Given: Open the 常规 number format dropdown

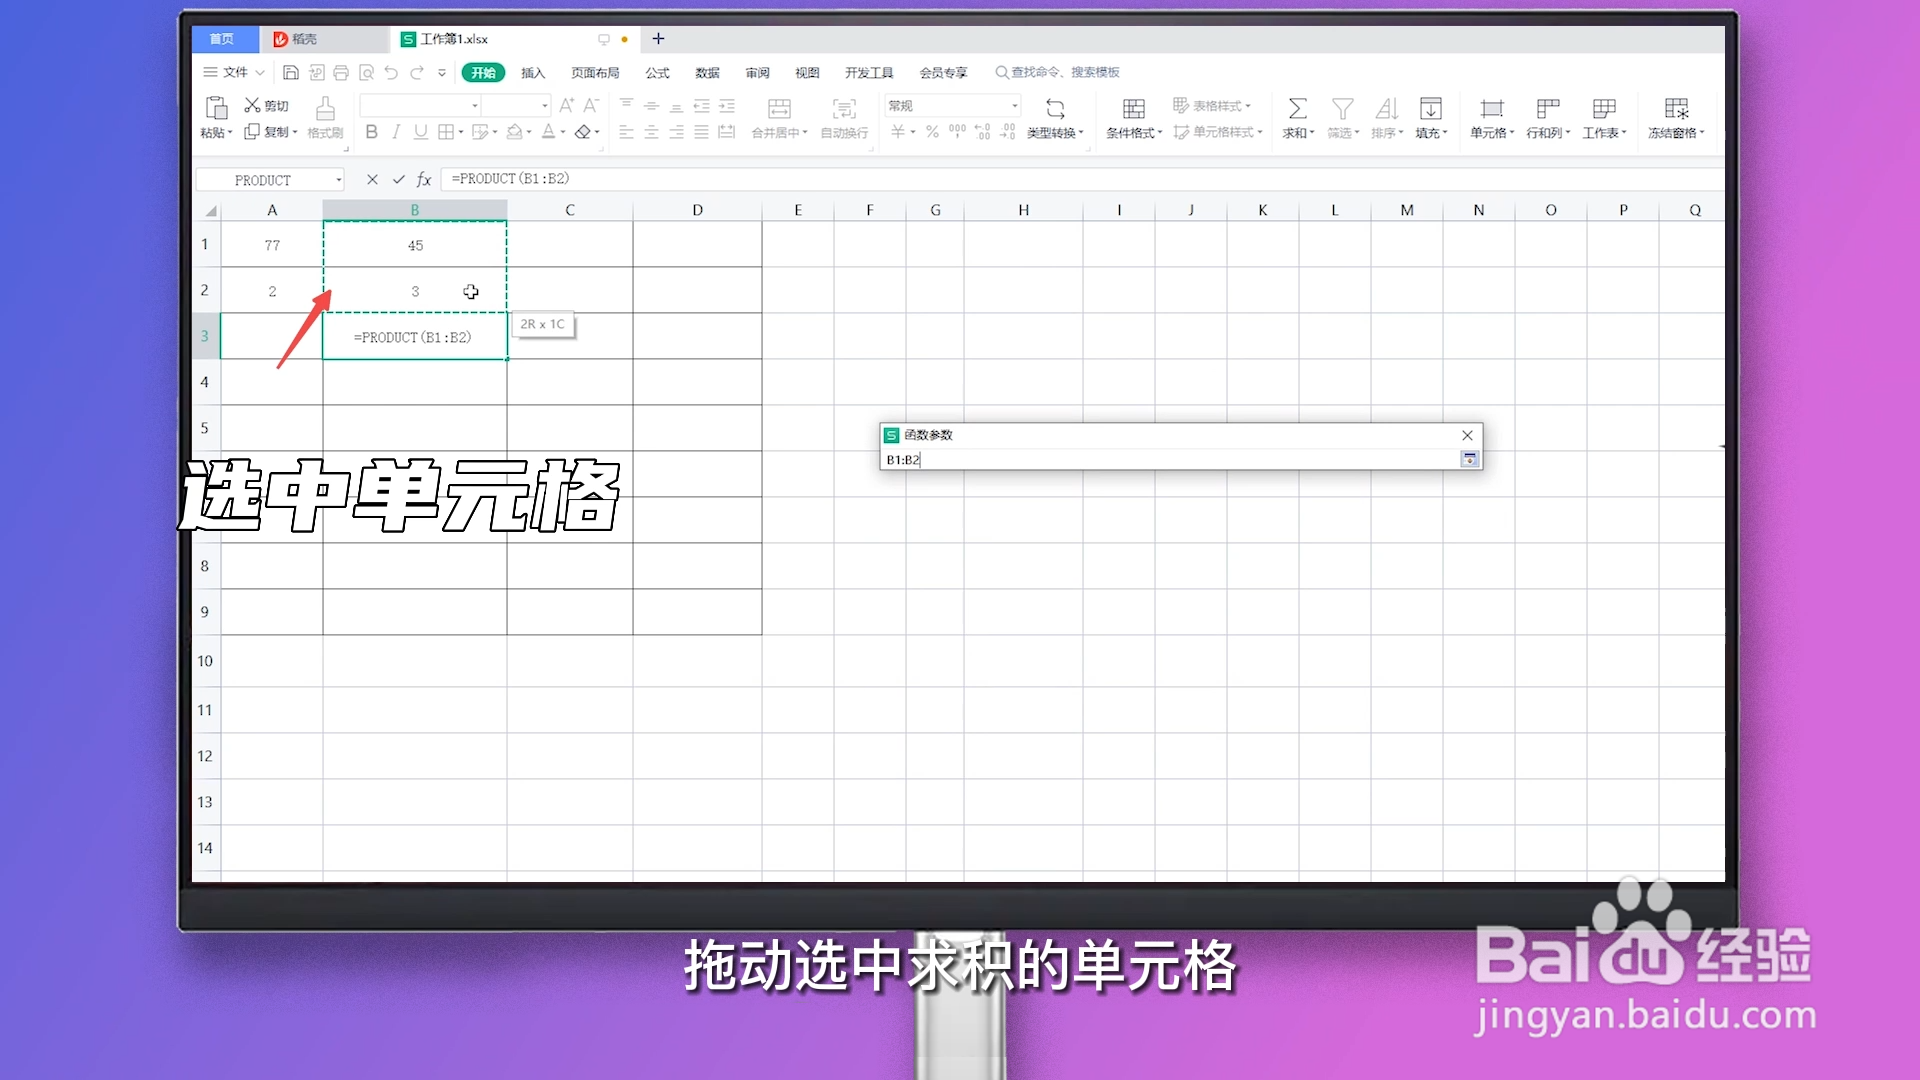Looking at the screenshot, I should pos(1014,105).
